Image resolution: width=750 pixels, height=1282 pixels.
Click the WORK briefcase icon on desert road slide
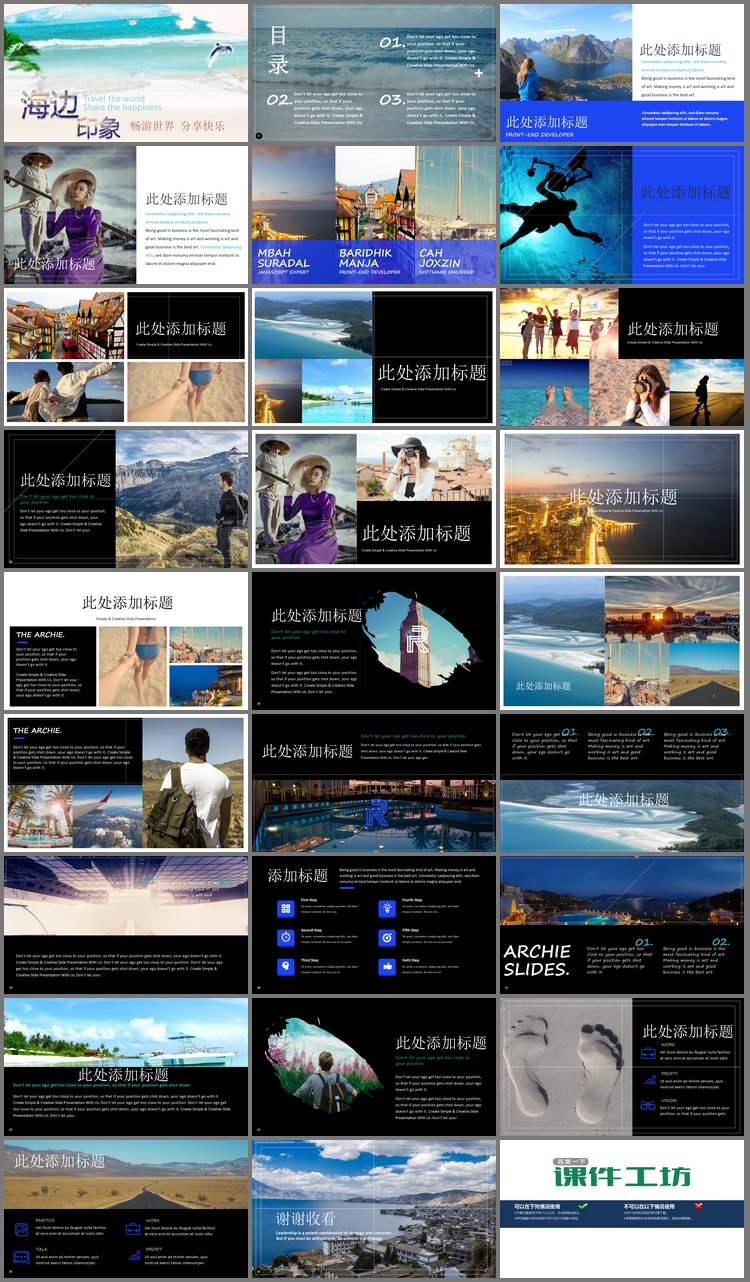132,1228
